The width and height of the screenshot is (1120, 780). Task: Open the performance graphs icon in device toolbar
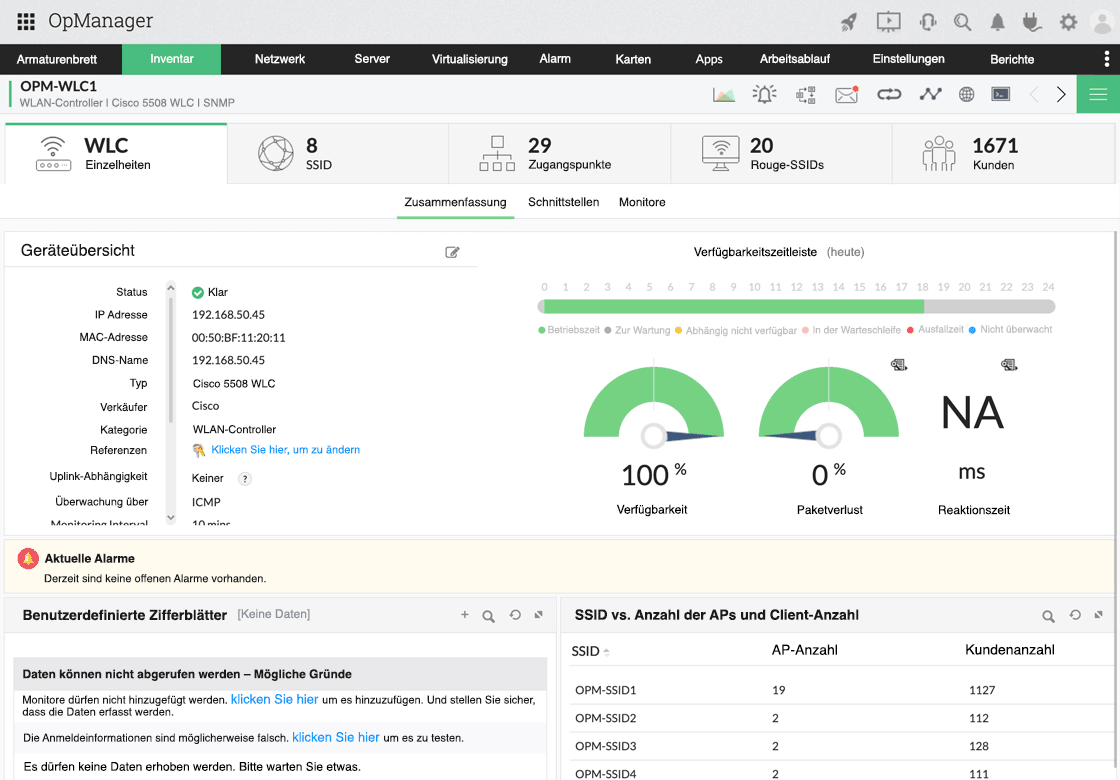pyautogui.click(x=723, y=94)
